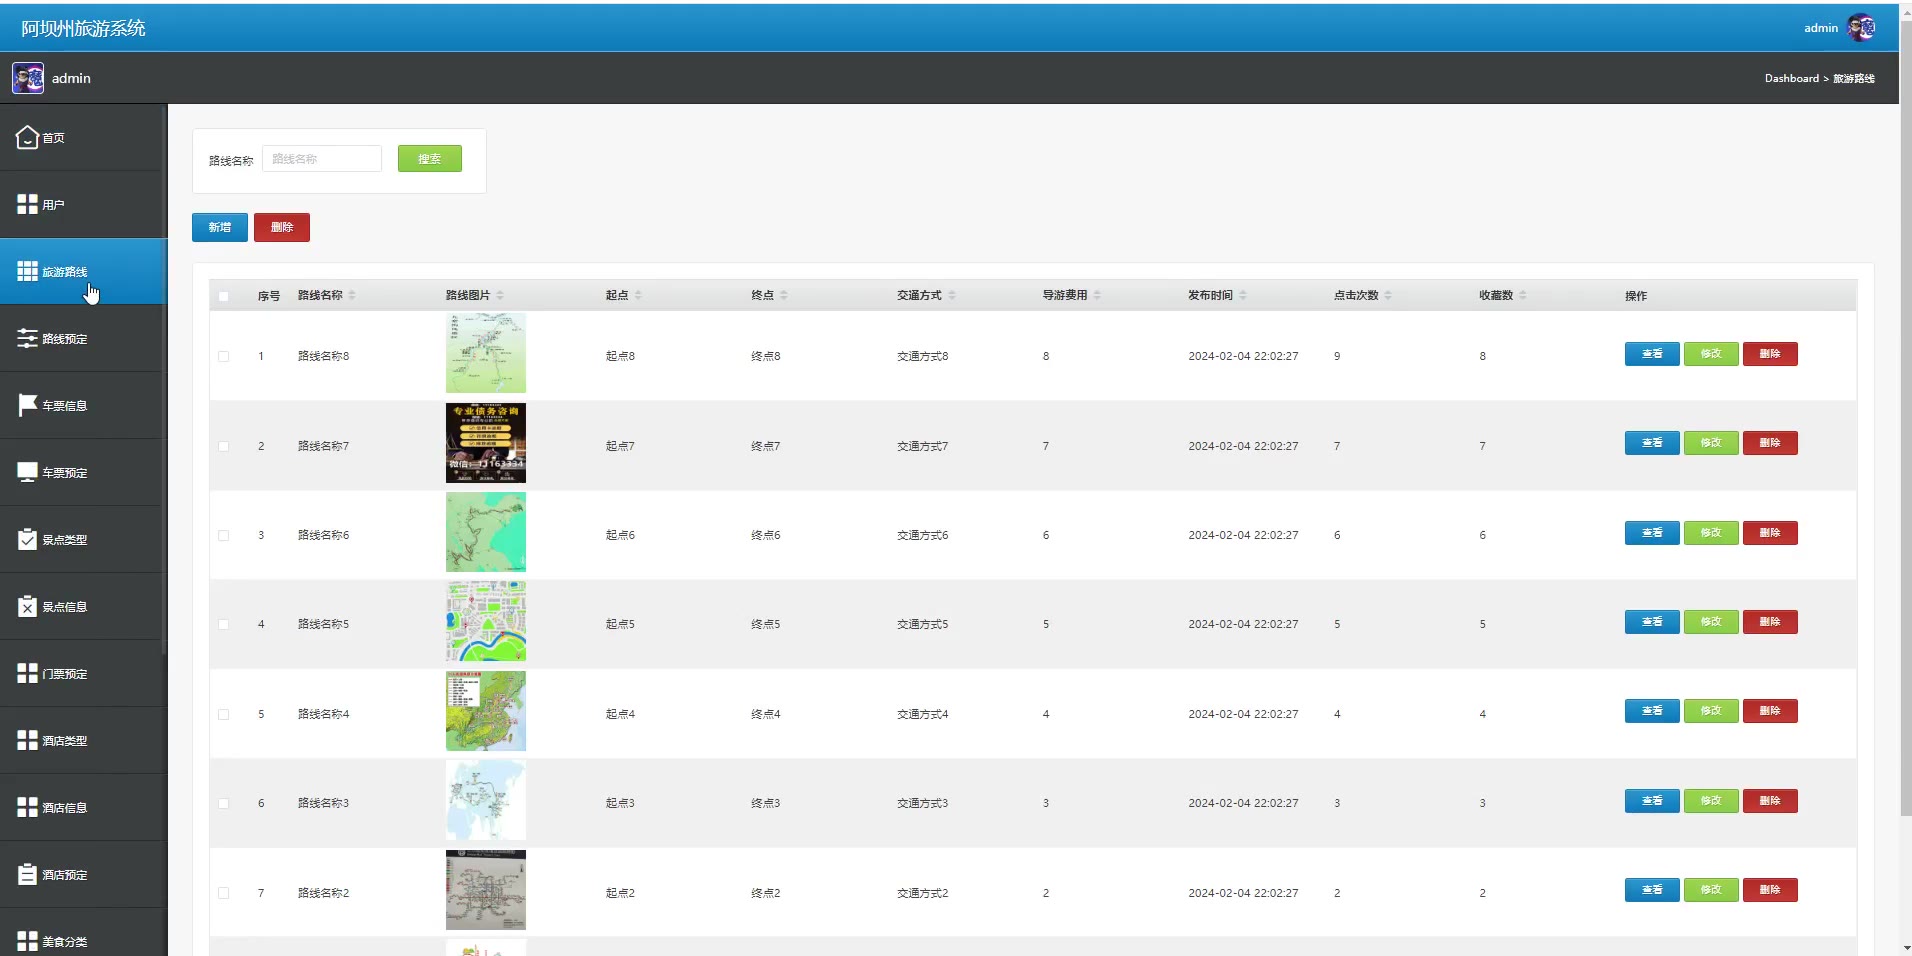Click the green 搜索 search button
Screen dimensions: 1912x956
(430, 159)
